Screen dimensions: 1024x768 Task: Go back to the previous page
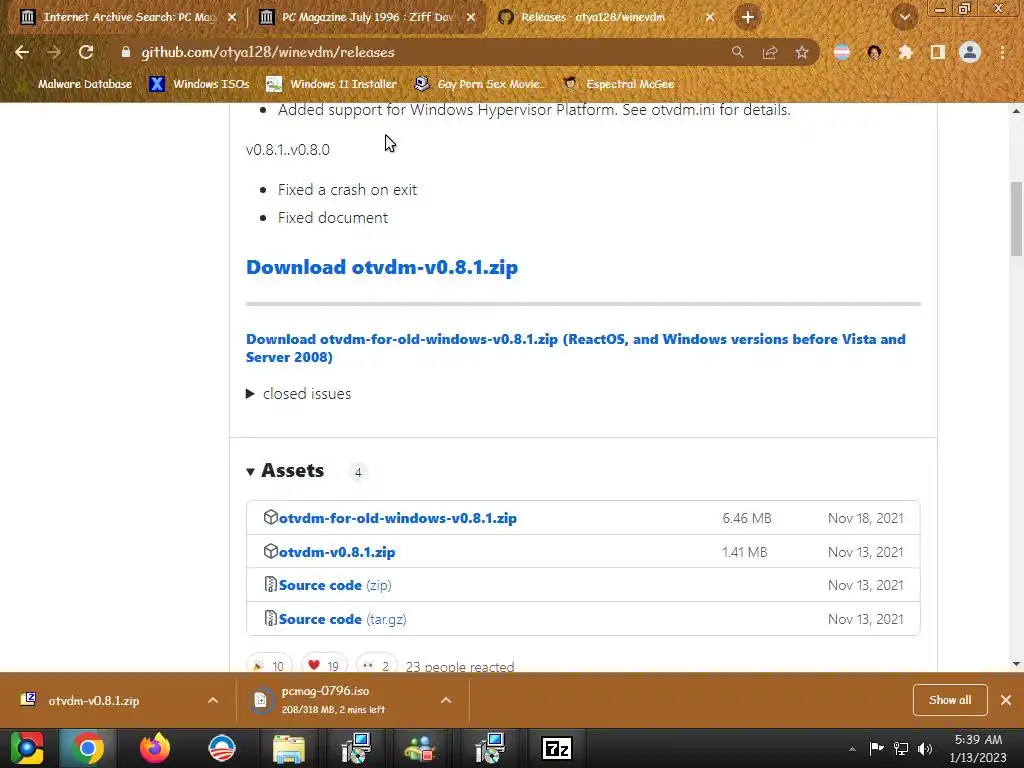pos(22,52)
